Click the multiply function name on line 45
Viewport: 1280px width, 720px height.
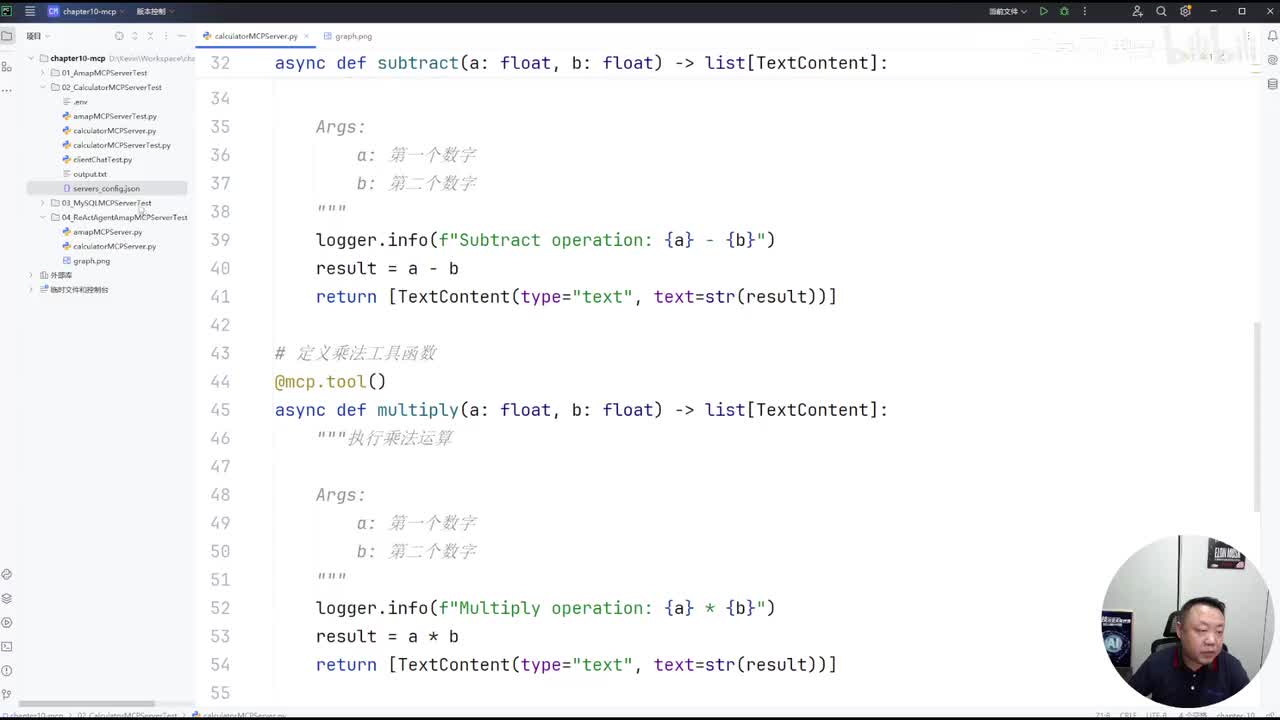418,410
